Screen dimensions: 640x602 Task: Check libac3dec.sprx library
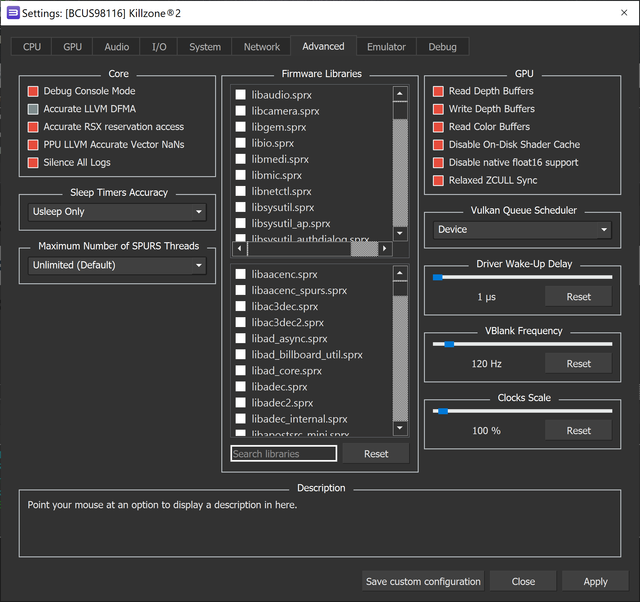[x=241, y=306]
